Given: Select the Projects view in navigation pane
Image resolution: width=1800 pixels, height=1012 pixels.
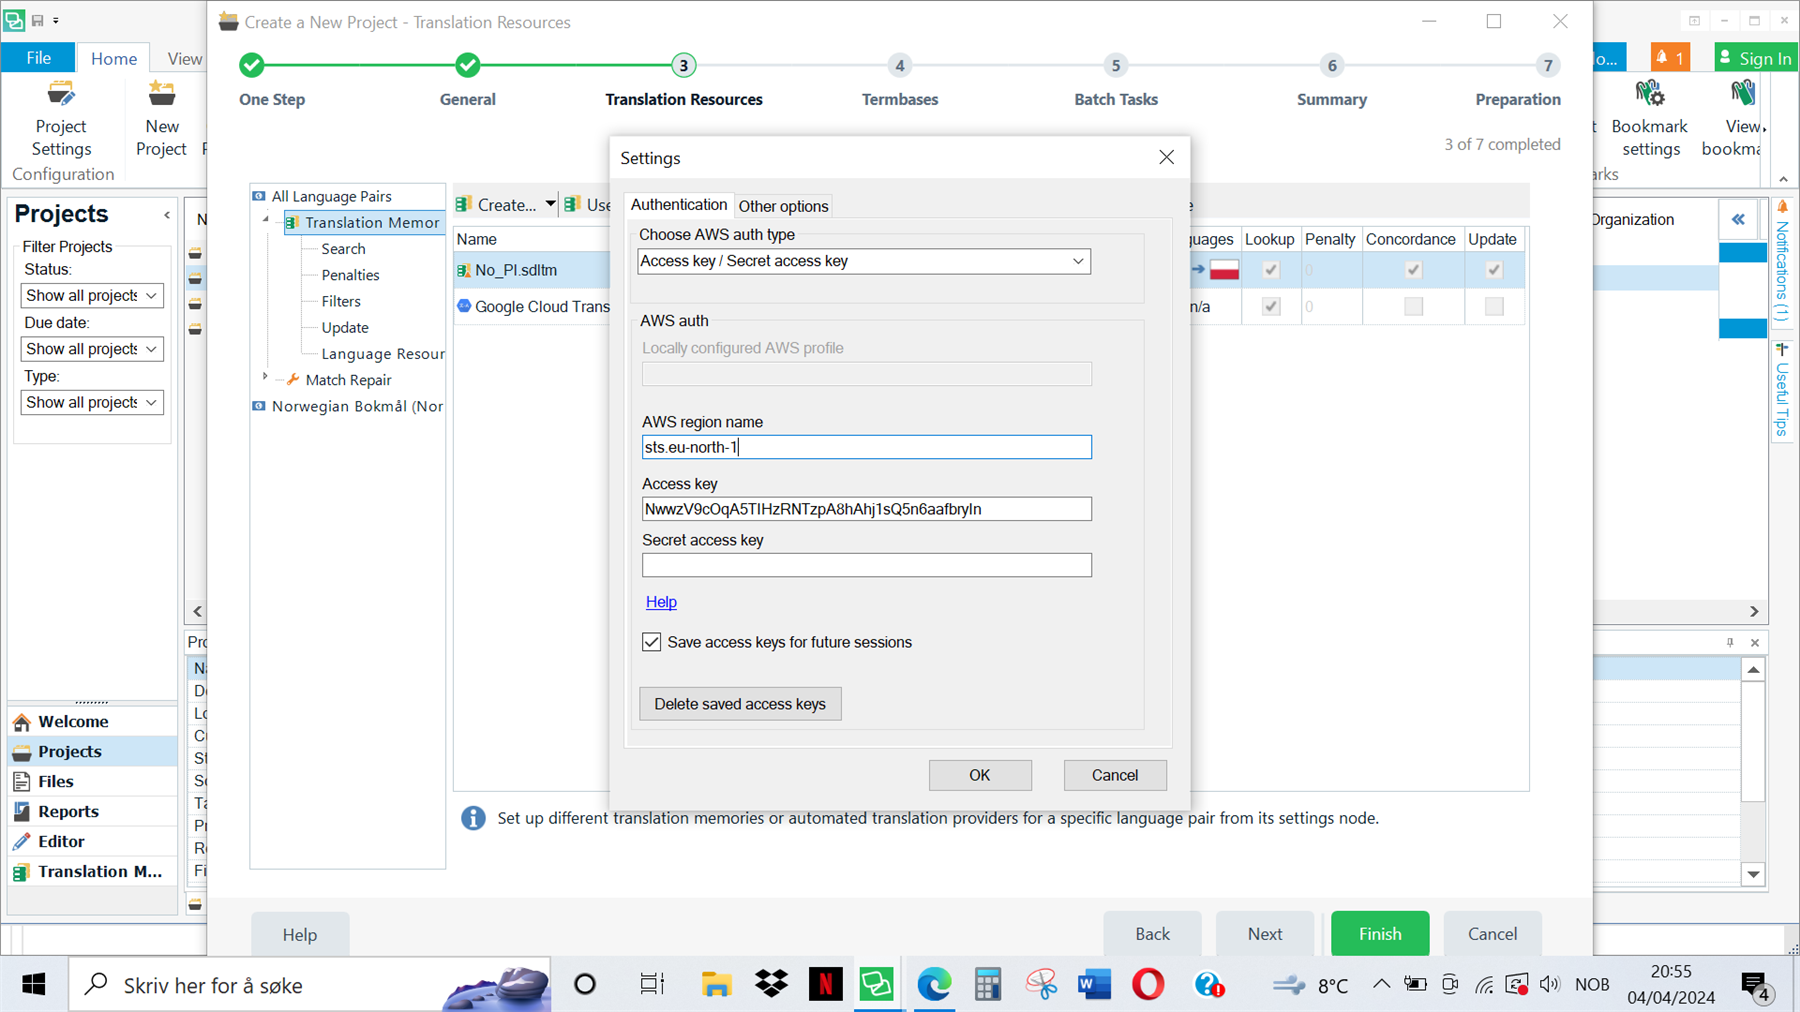Looking at the screenshot, I should point(92,751).
